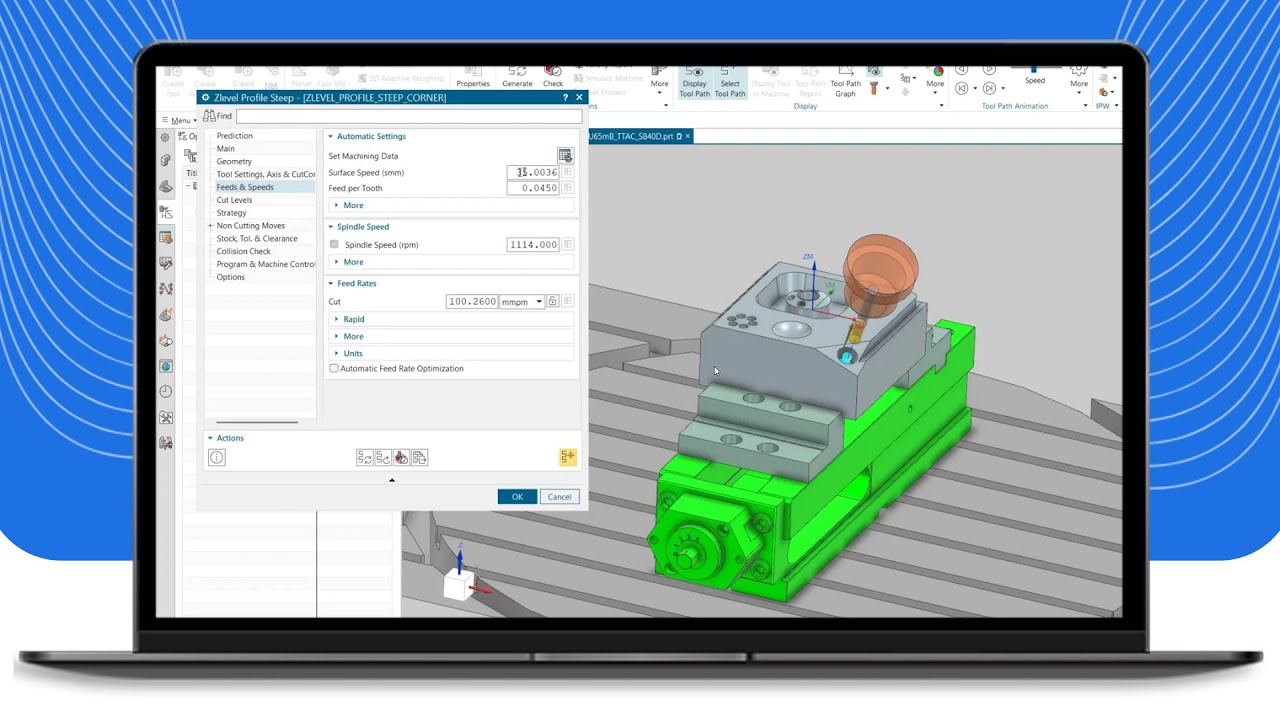The image size is (1280, 720).
Task: Click the Find search field
Action: click(408, 116)
